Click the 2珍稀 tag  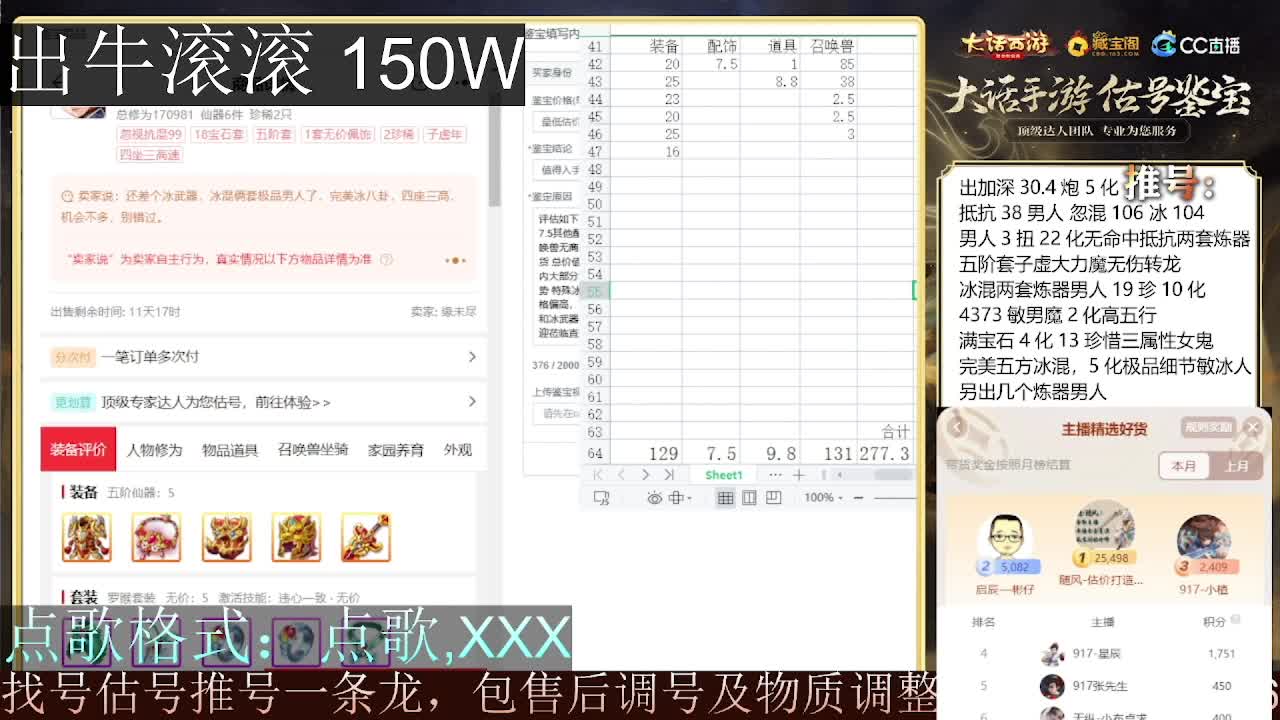398,134
